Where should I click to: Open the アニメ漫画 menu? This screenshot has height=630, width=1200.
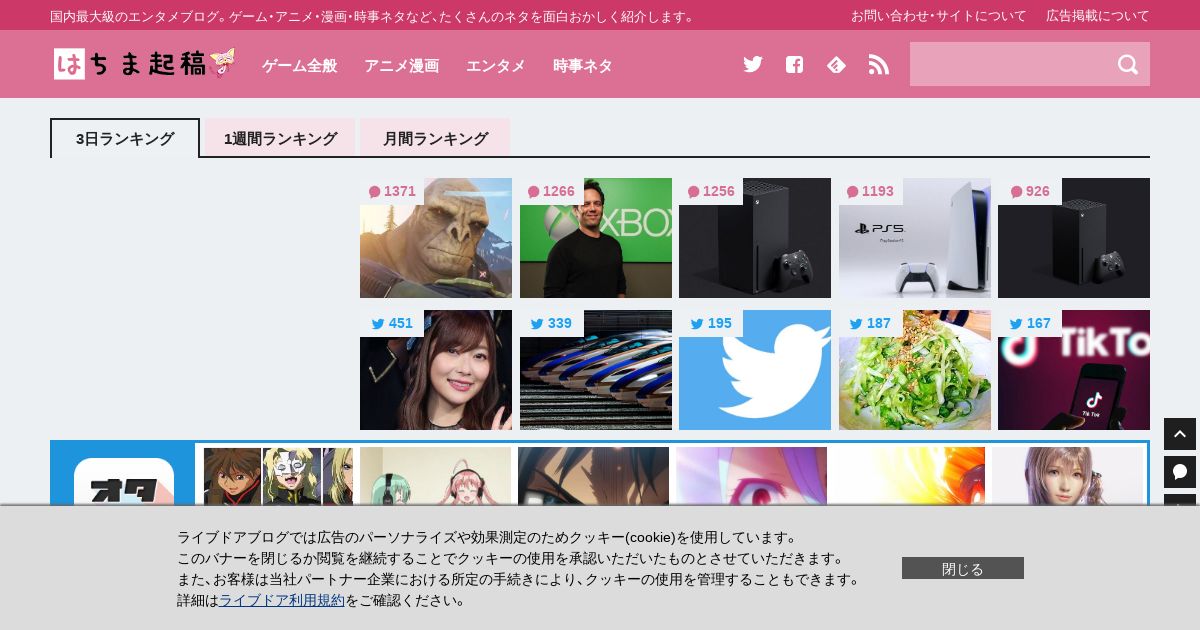[401, 65]
